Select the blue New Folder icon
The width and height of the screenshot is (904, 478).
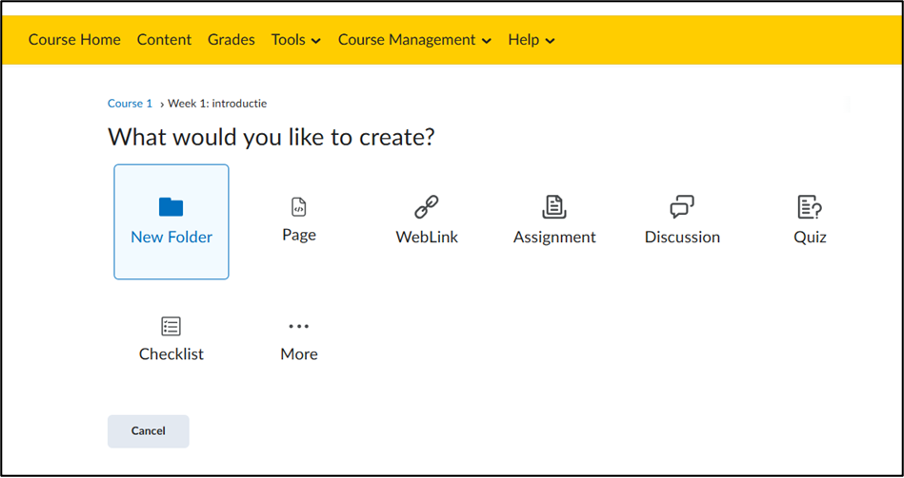(x=171, y=207)
